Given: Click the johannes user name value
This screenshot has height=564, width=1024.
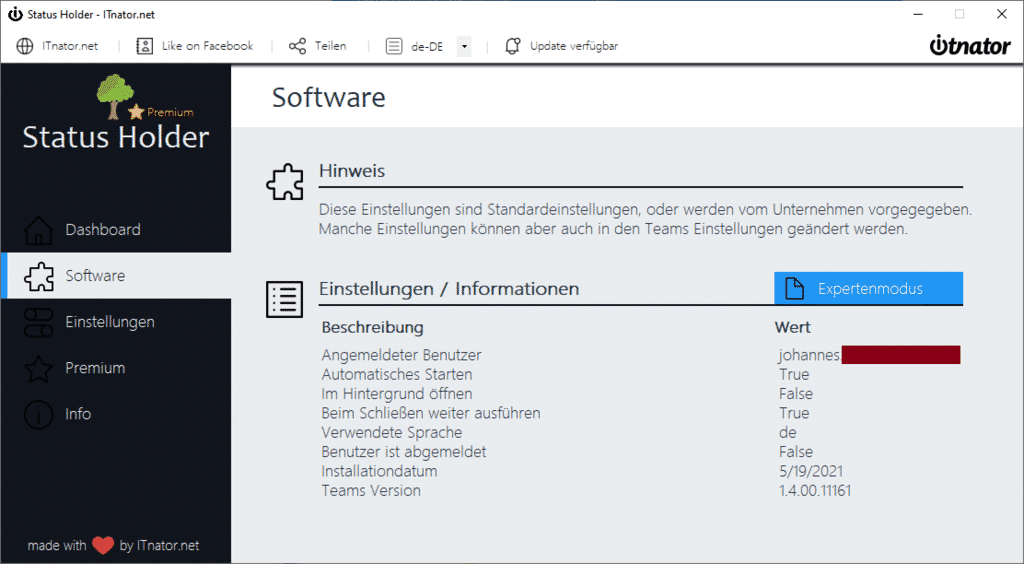Looking at the screenshot, I should pyautogui.click(x=809, y=355).
